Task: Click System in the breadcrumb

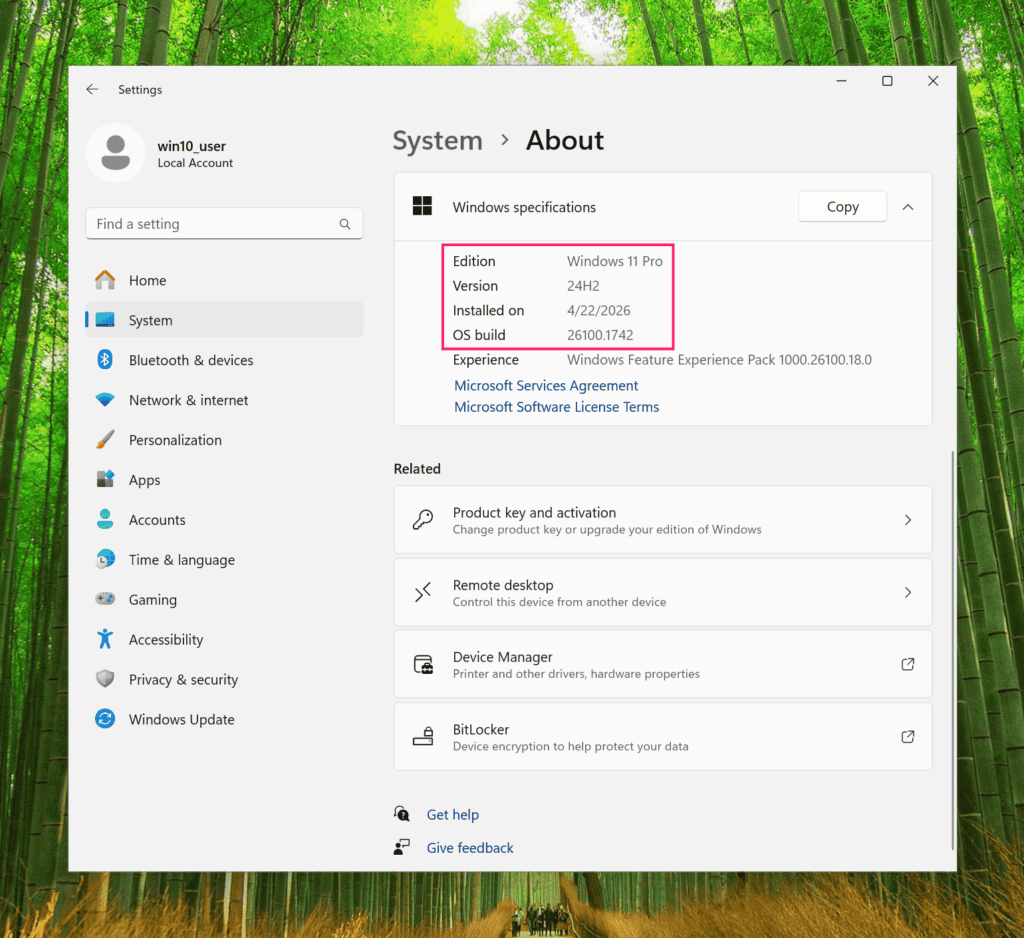Action: 438,140
